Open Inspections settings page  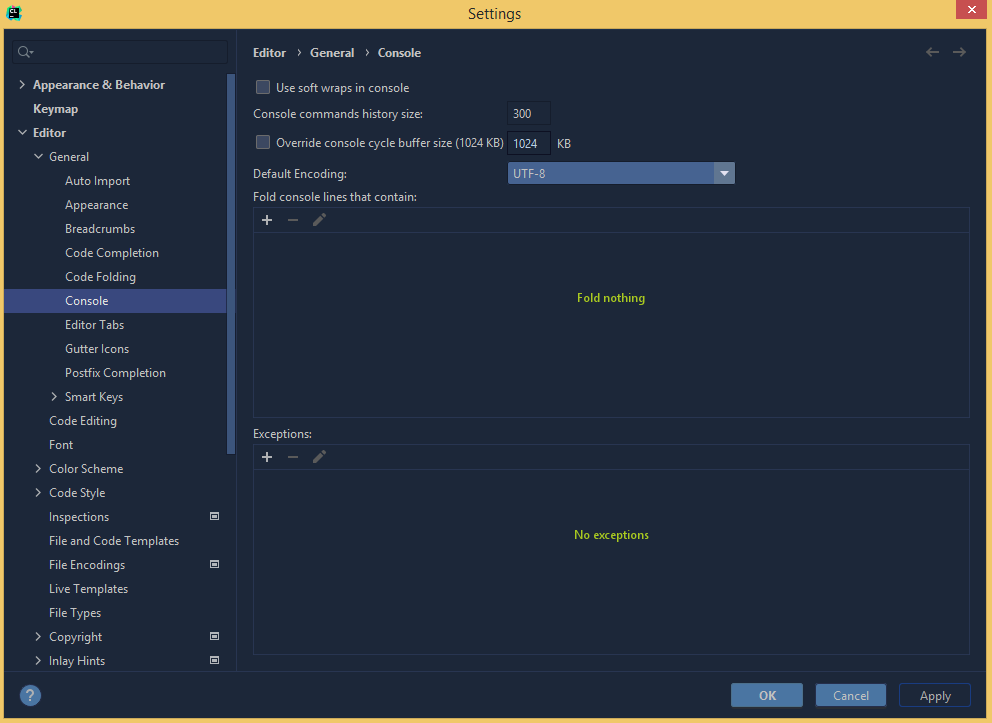click(79, 517)
